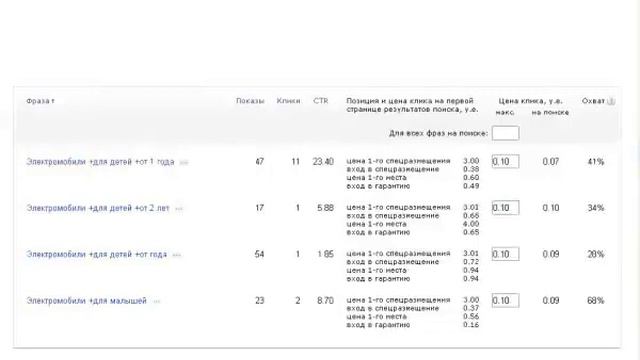Click impressions value 54
Viewport: 640px width, 360px height.
pos(260,254)
